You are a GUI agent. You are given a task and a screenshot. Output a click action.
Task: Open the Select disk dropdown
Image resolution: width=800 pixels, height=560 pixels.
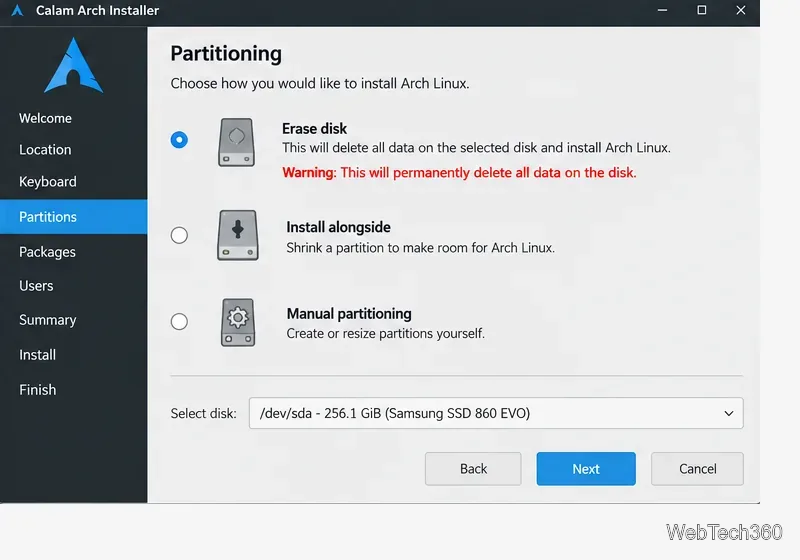pyautogui.click(x=496, y=413)
